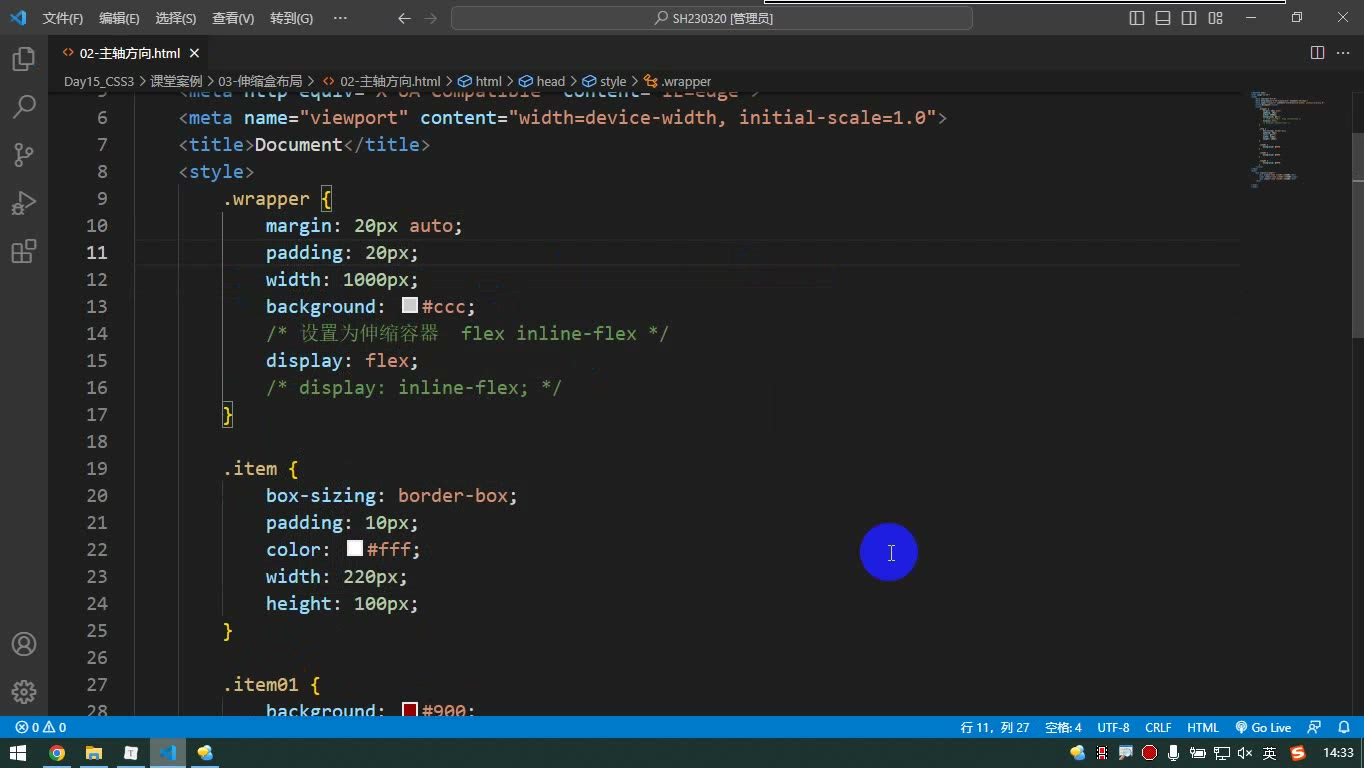This screenshot has height=768, width=1364.
Task: Toggle the primary side bar layout icon
Action: click(1137, 18)
